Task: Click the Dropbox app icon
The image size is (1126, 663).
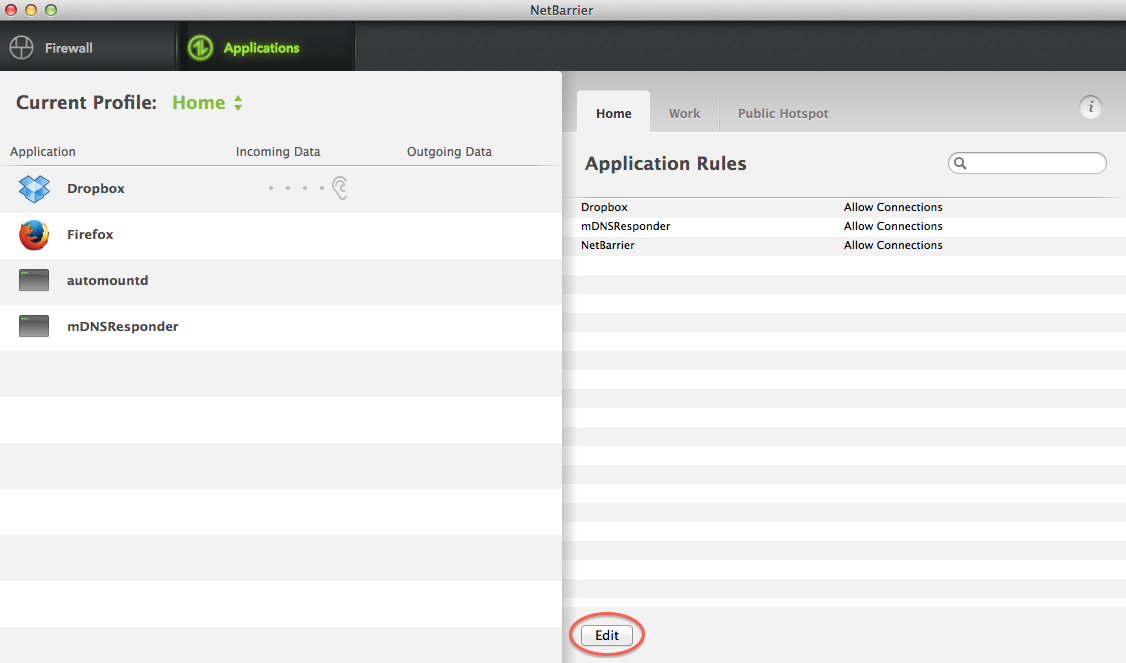Action: point(34,188)
